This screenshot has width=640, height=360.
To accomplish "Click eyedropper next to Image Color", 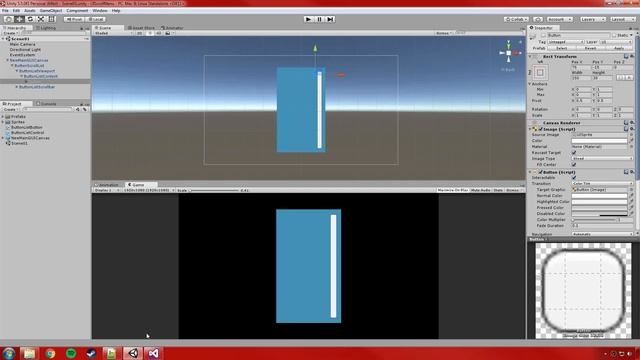I will pyautogui.click(x=631, y=141).
